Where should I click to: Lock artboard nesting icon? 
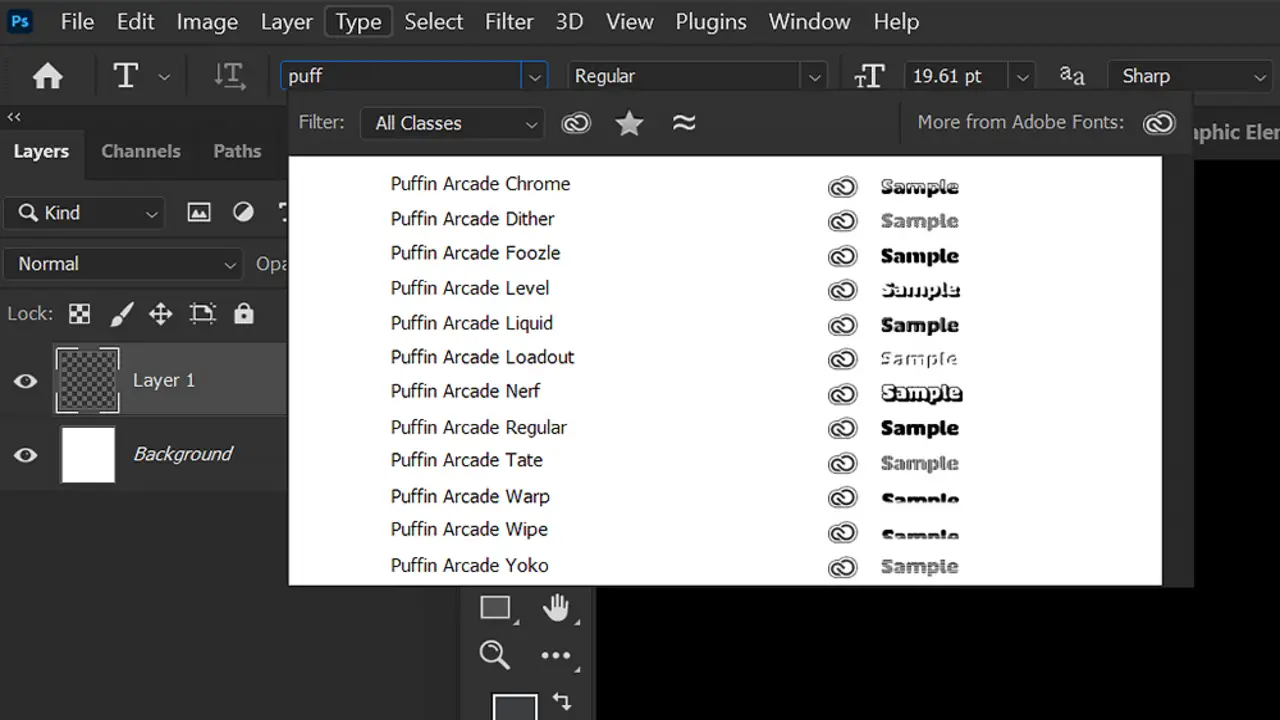click(203, 314)
